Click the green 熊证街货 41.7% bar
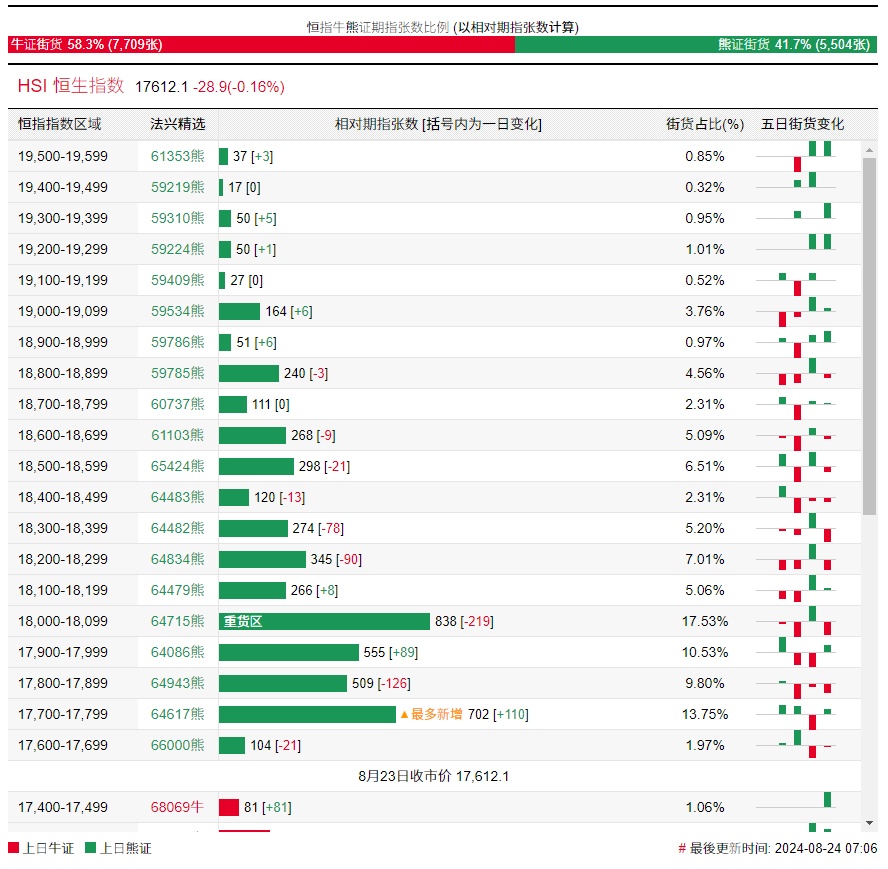 (x=696, y=44)
